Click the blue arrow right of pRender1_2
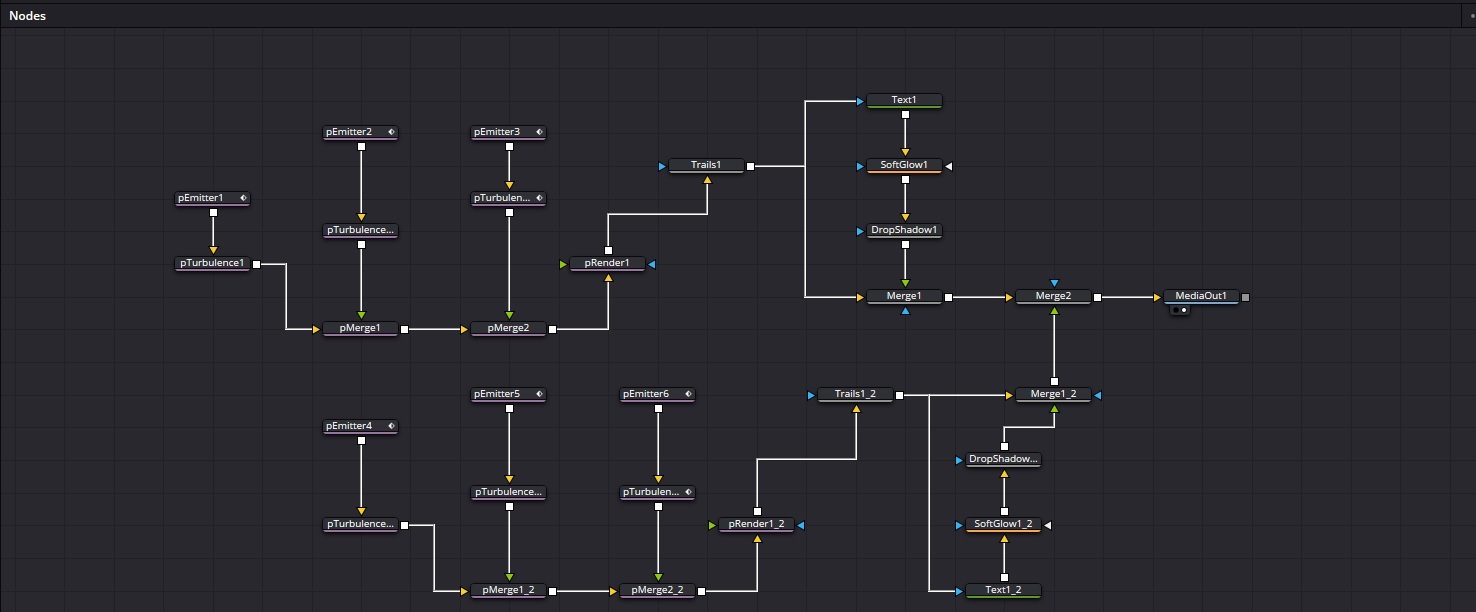 click(x=801, y=525)
